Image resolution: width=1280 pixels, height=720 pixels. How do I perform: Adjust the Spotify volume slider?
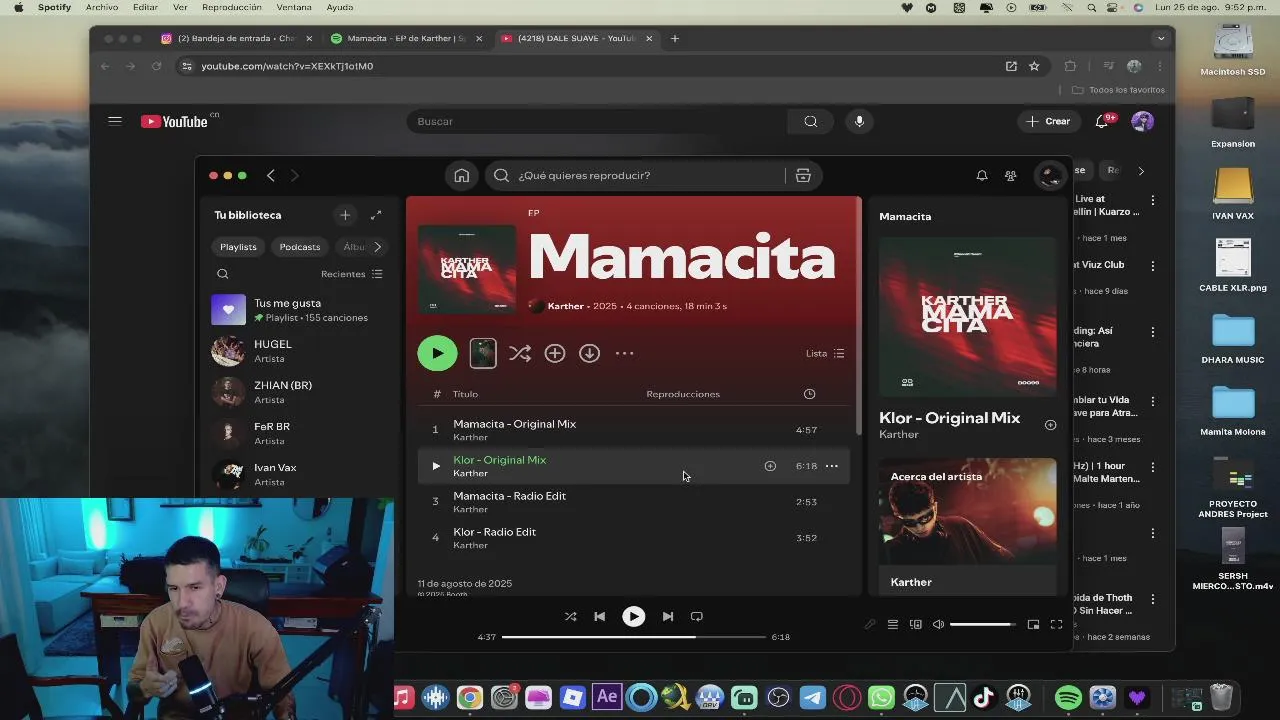pos(982,625)
